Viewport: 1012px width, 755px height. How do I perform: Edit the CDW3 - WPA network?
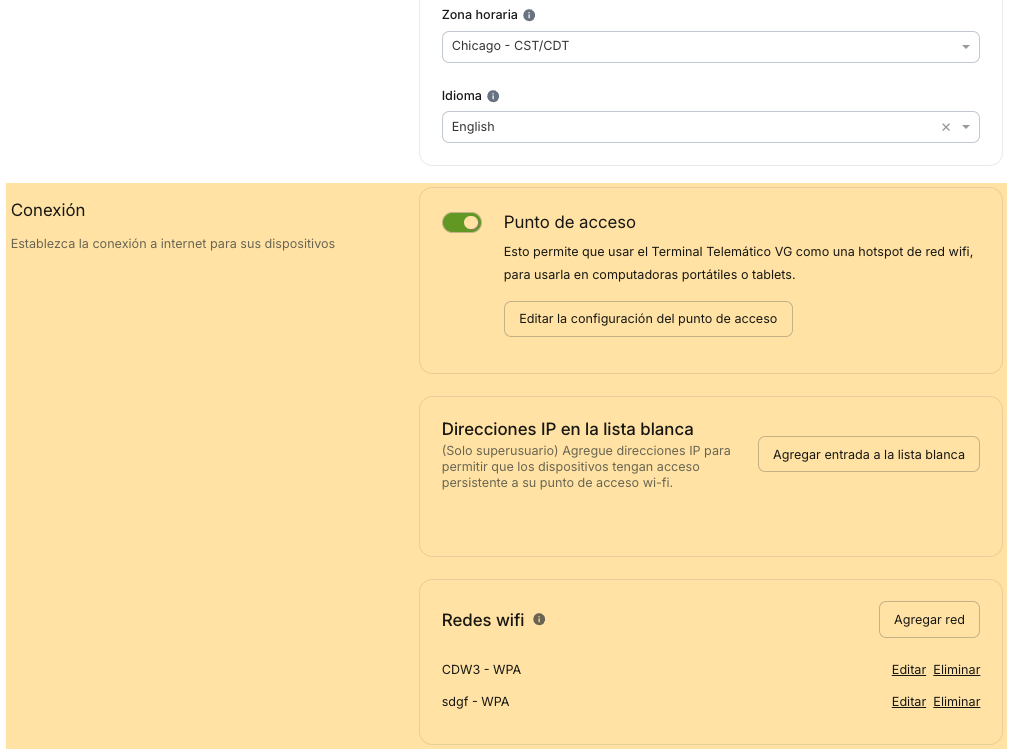908,670
